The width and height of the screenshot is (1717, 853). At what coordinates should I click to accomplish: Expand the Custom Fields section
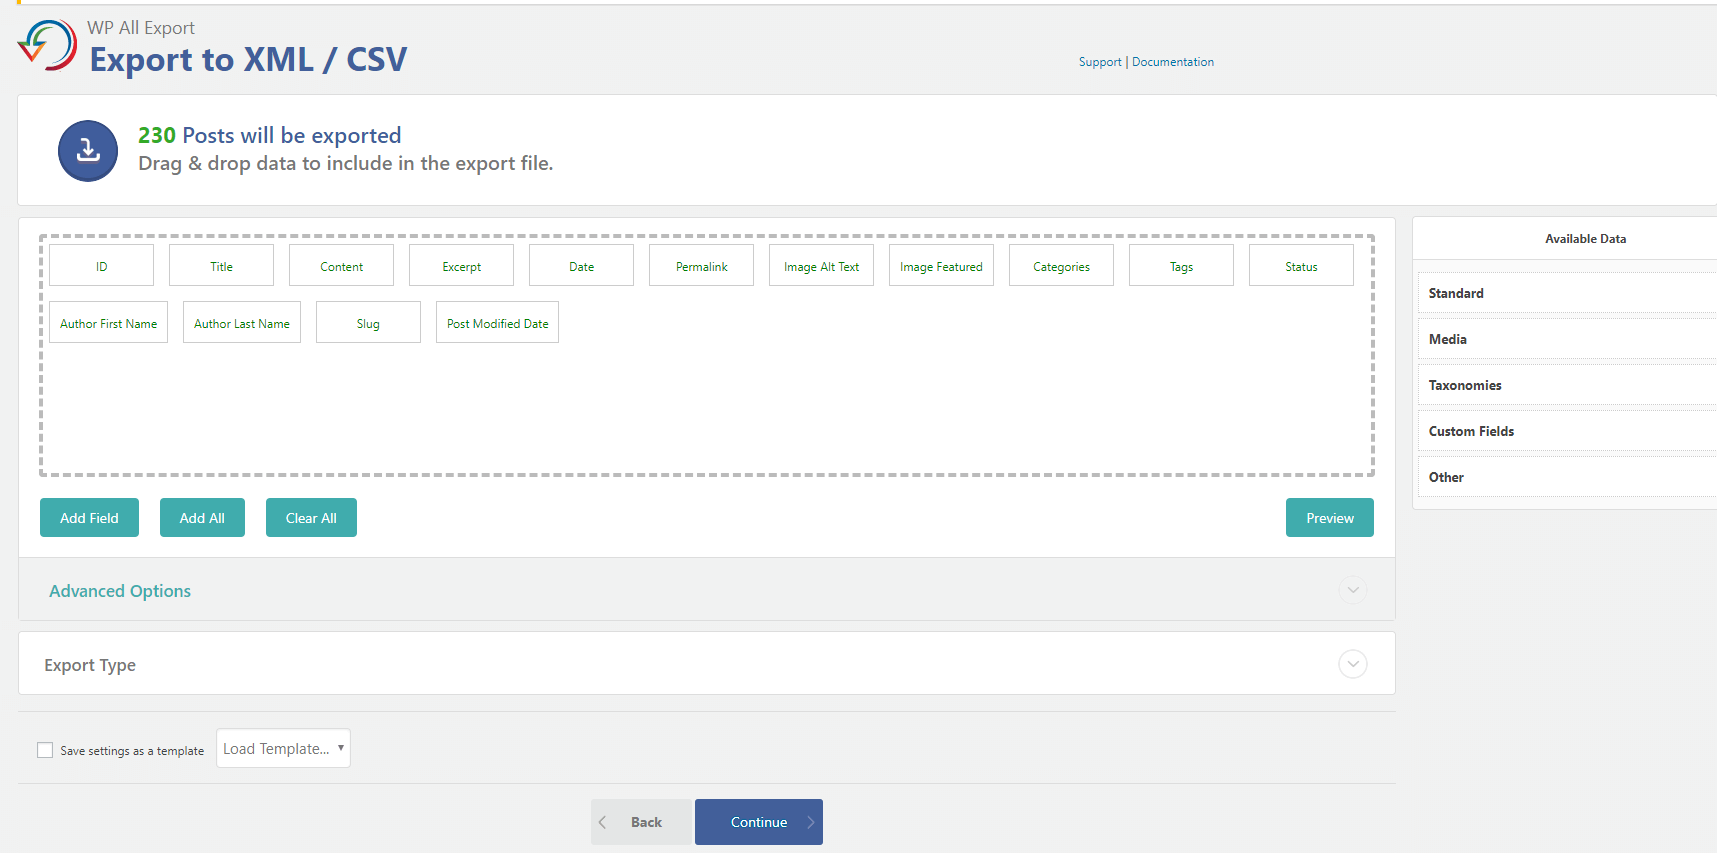(1470, 431)
